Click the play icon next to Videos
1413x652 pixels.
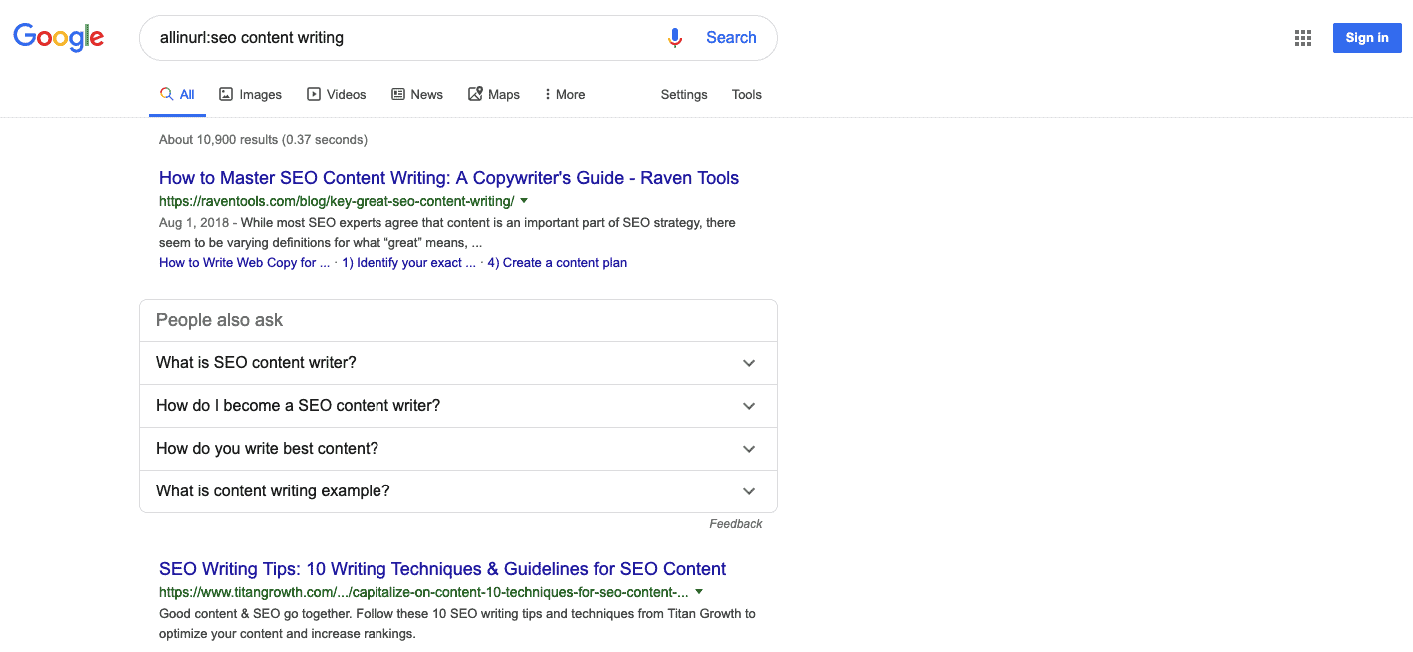[314, 93]
